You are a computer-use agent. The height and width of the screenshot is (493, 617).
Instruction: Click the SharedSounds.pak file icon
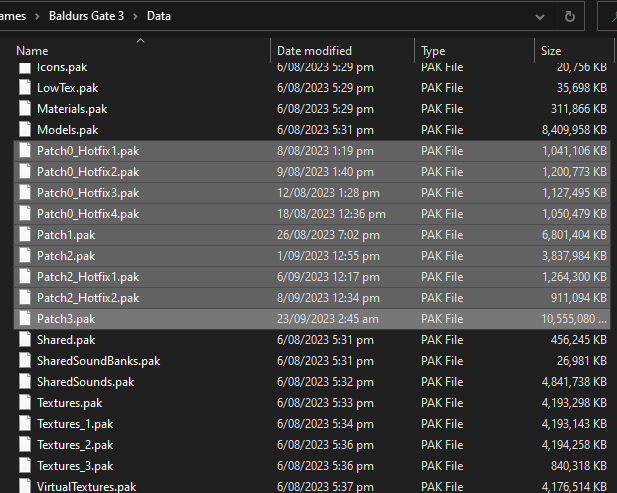point(25,382)
